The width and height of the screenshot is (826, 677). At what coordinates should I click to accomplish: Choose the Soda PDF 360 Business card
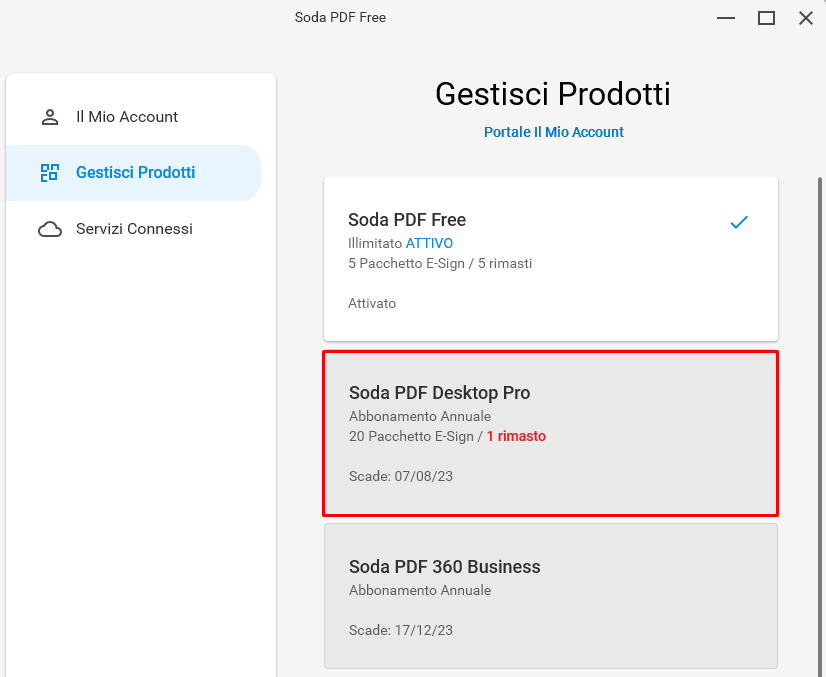[550, 596]
